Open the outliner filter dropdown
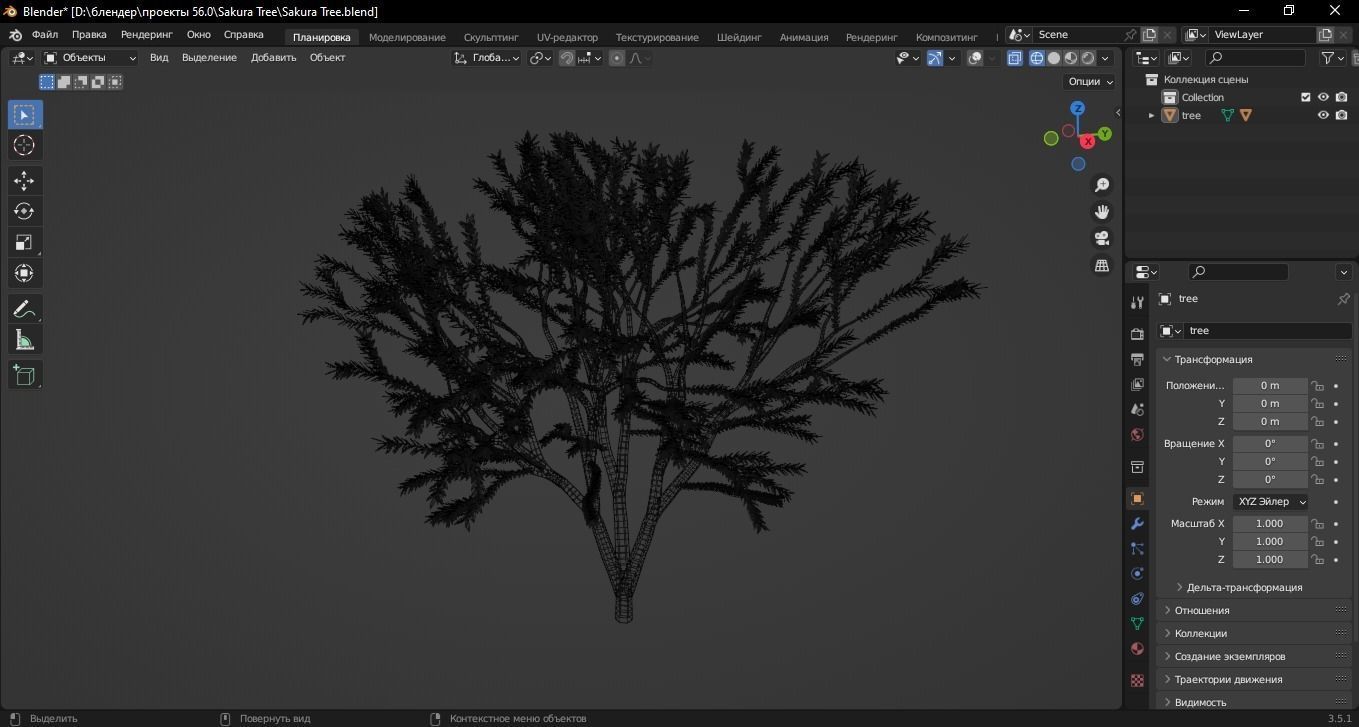The height and width of the screenshot is (727, 1359). coord(1333,58)
